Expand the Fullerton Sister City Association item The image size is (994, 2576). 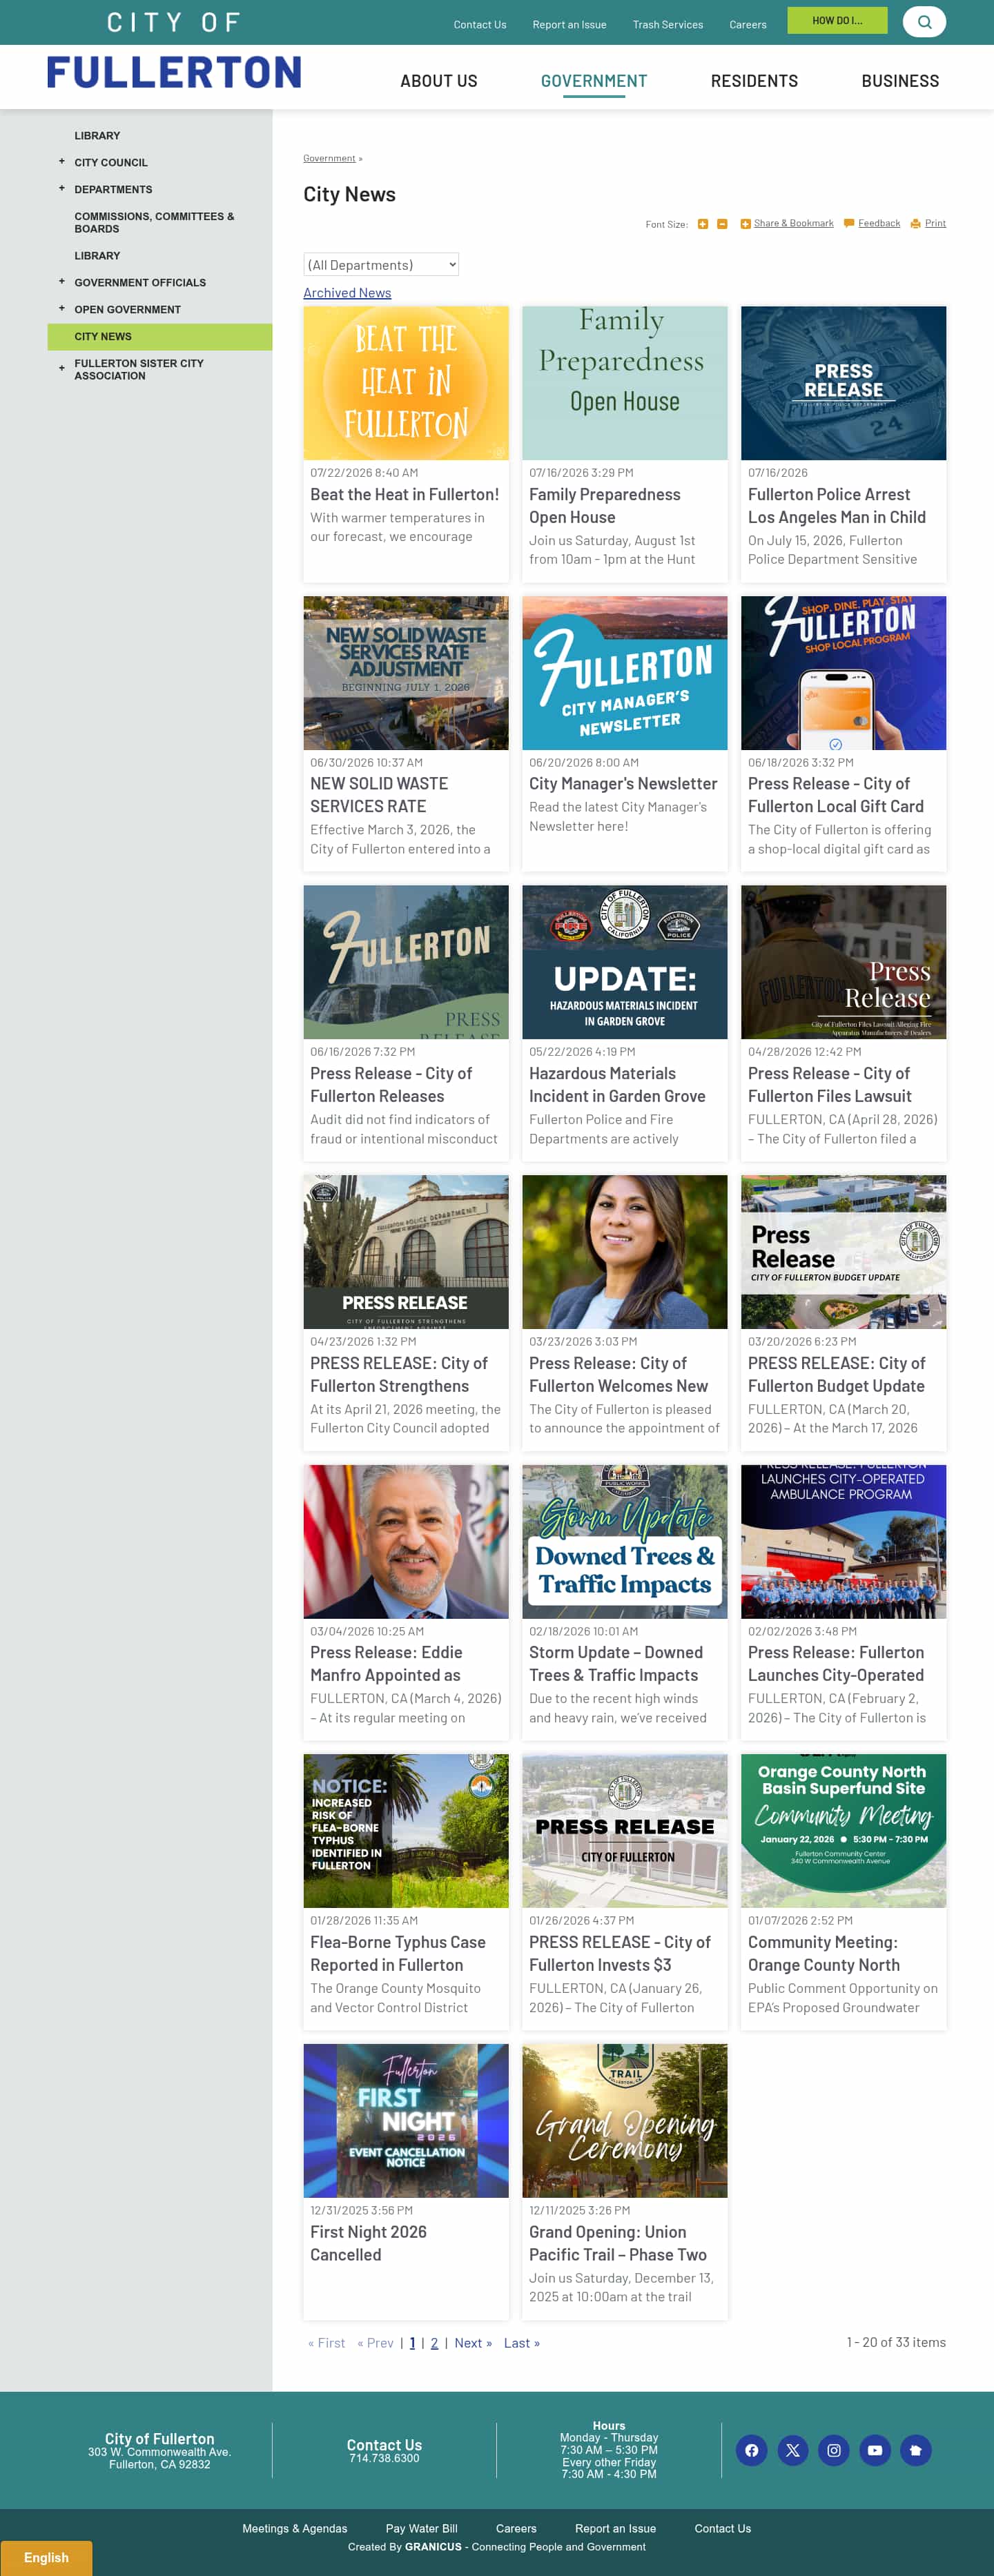[x=62, y=369]
